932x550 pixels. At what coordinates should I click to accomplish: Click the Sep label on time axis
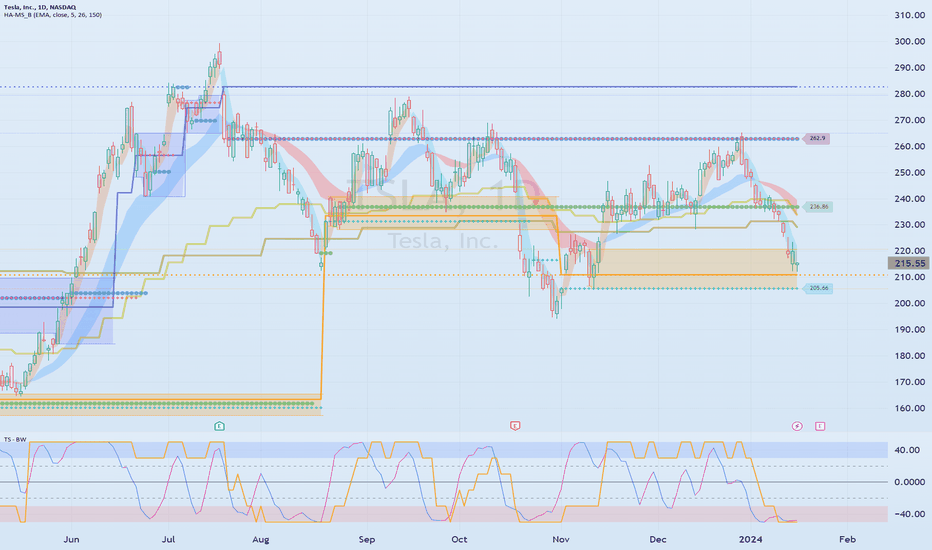pyautogui.click(x=367, y=539)
